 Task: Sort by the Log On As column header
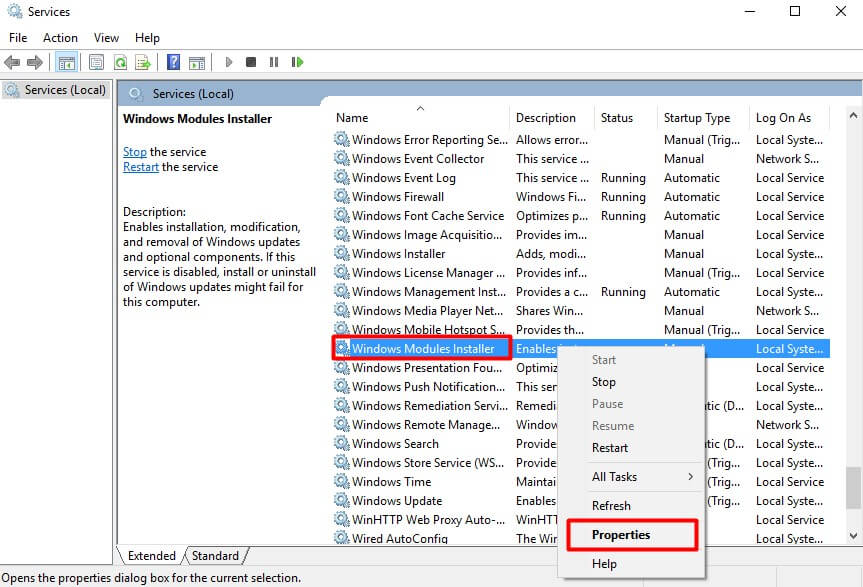(789, 118)
